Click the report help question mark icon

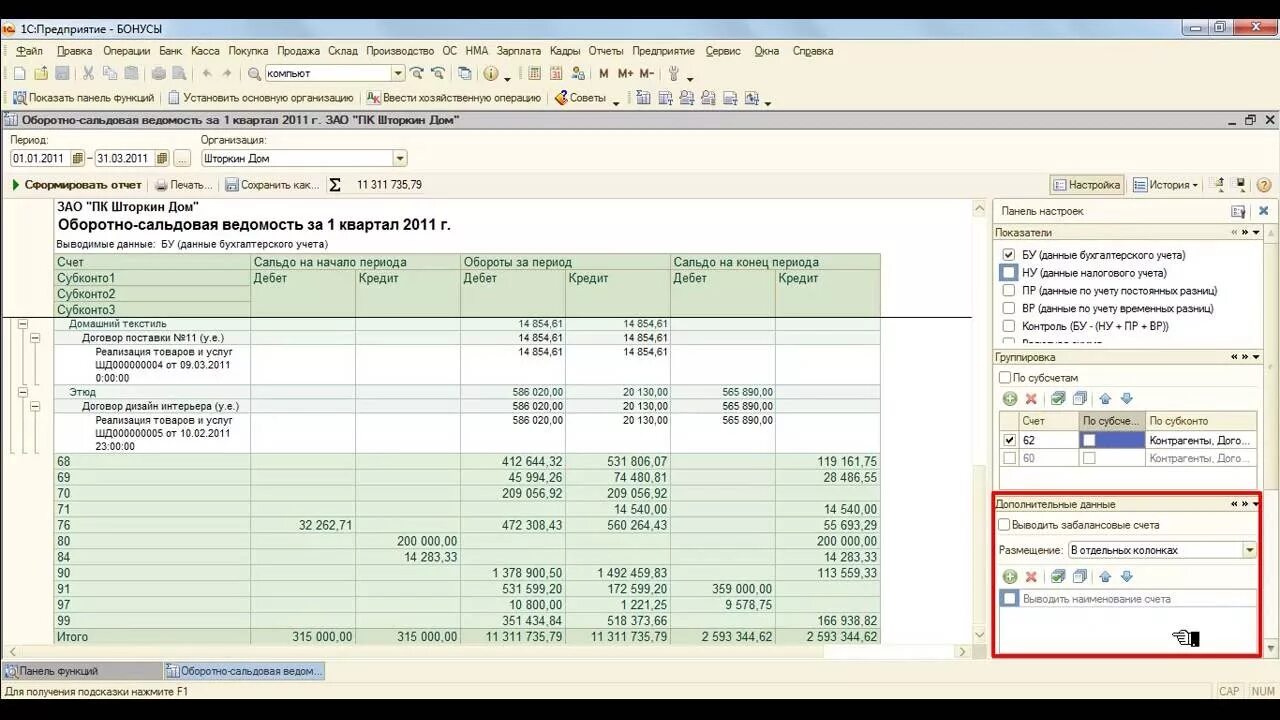point(1264,185)
